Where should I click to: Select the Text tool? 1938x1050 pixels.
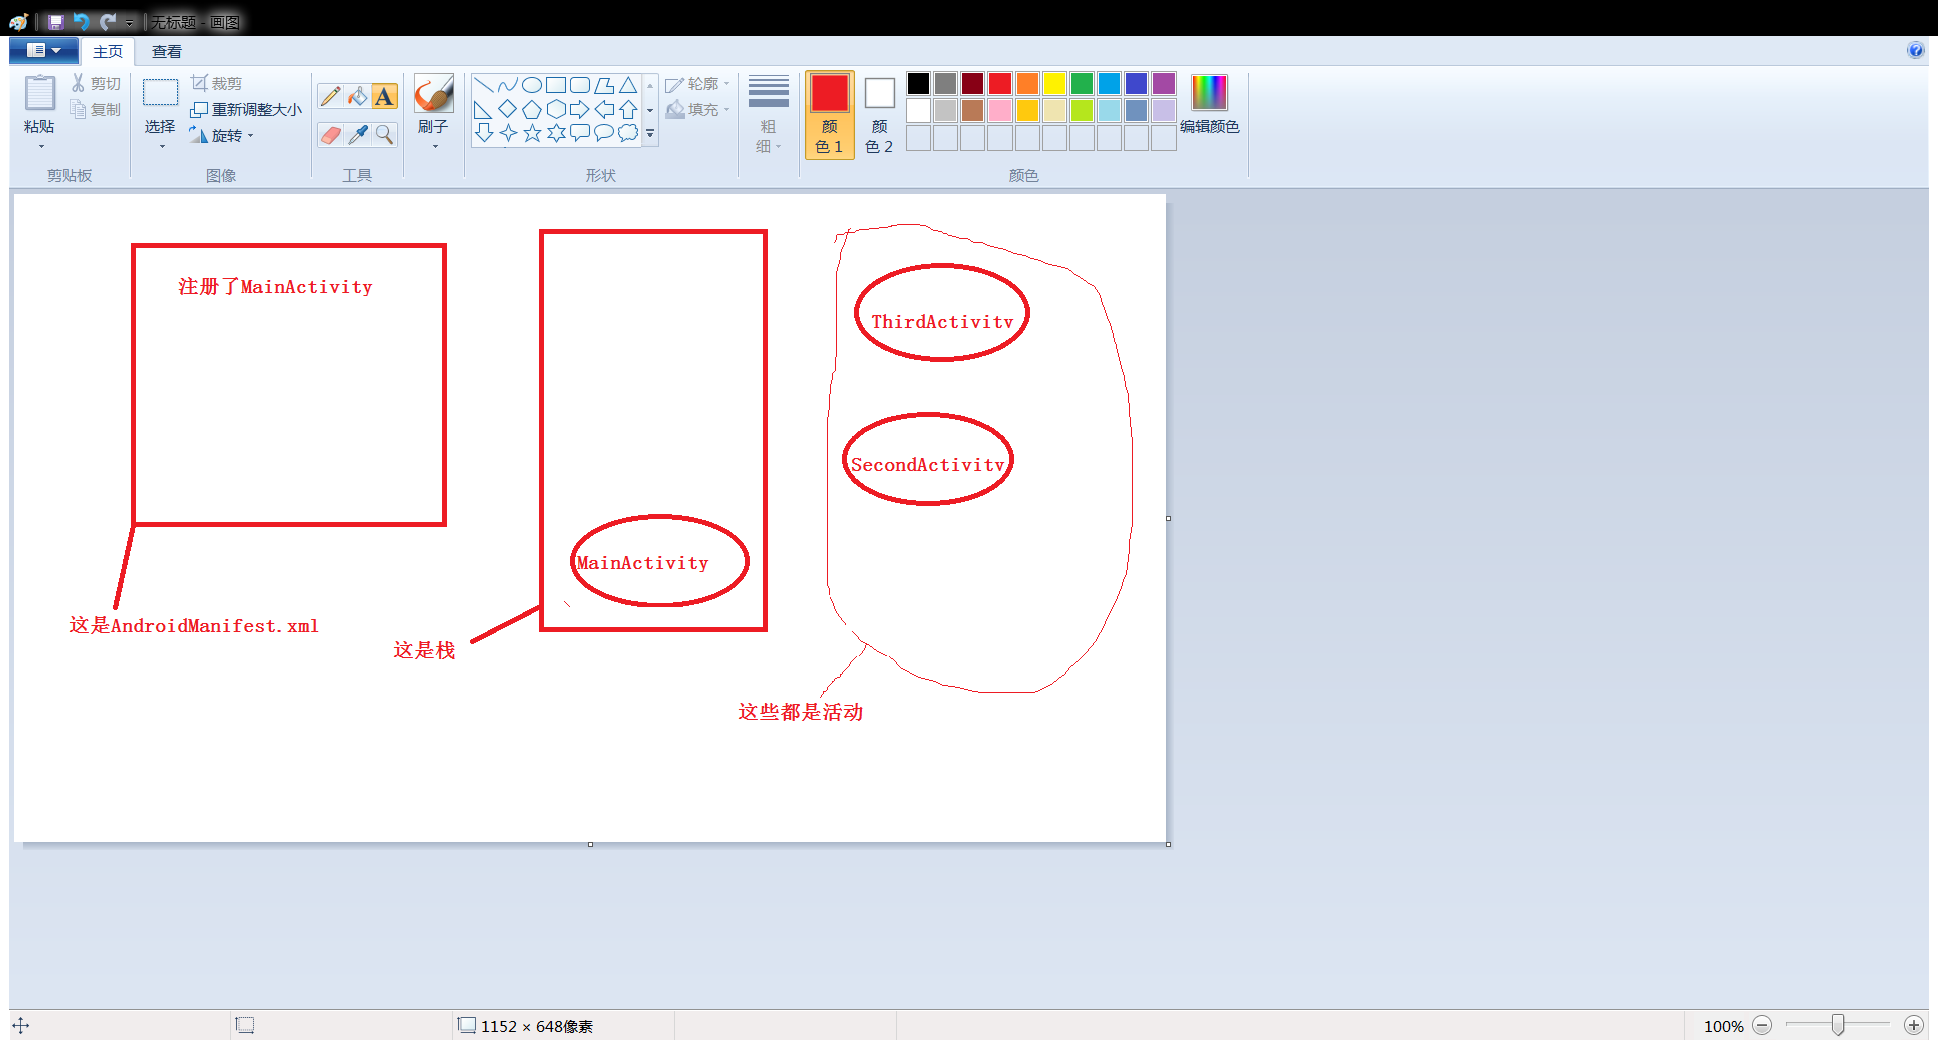point(384,96)
